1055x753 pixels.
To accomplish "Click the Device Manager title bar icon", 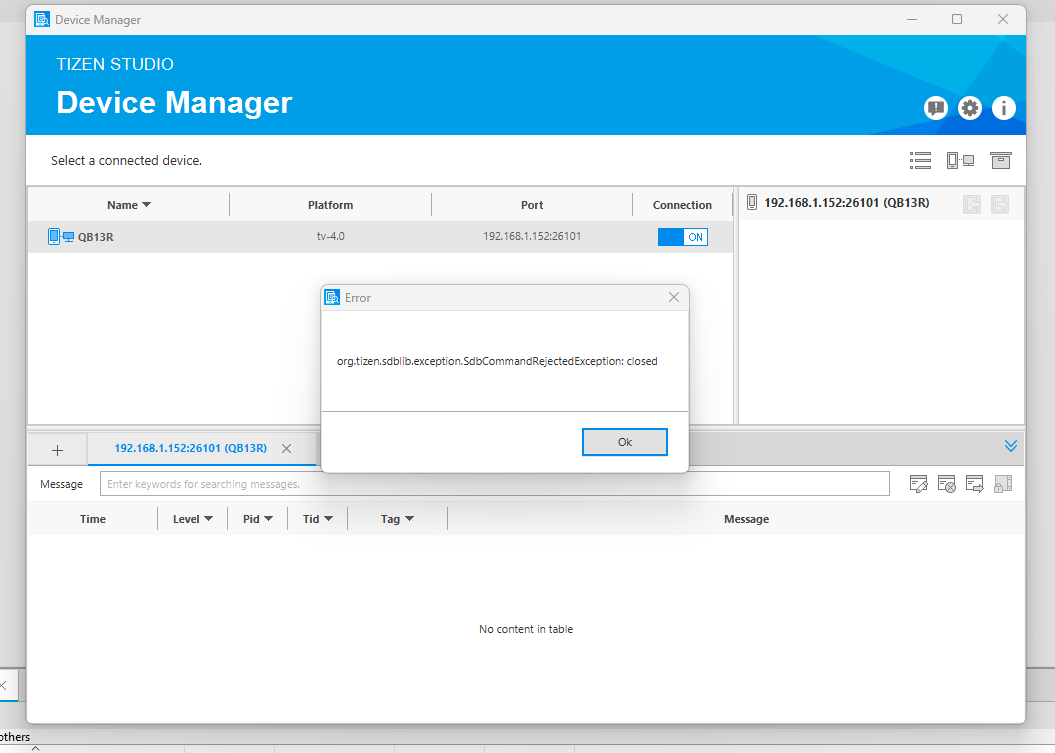I will point(42,20).
